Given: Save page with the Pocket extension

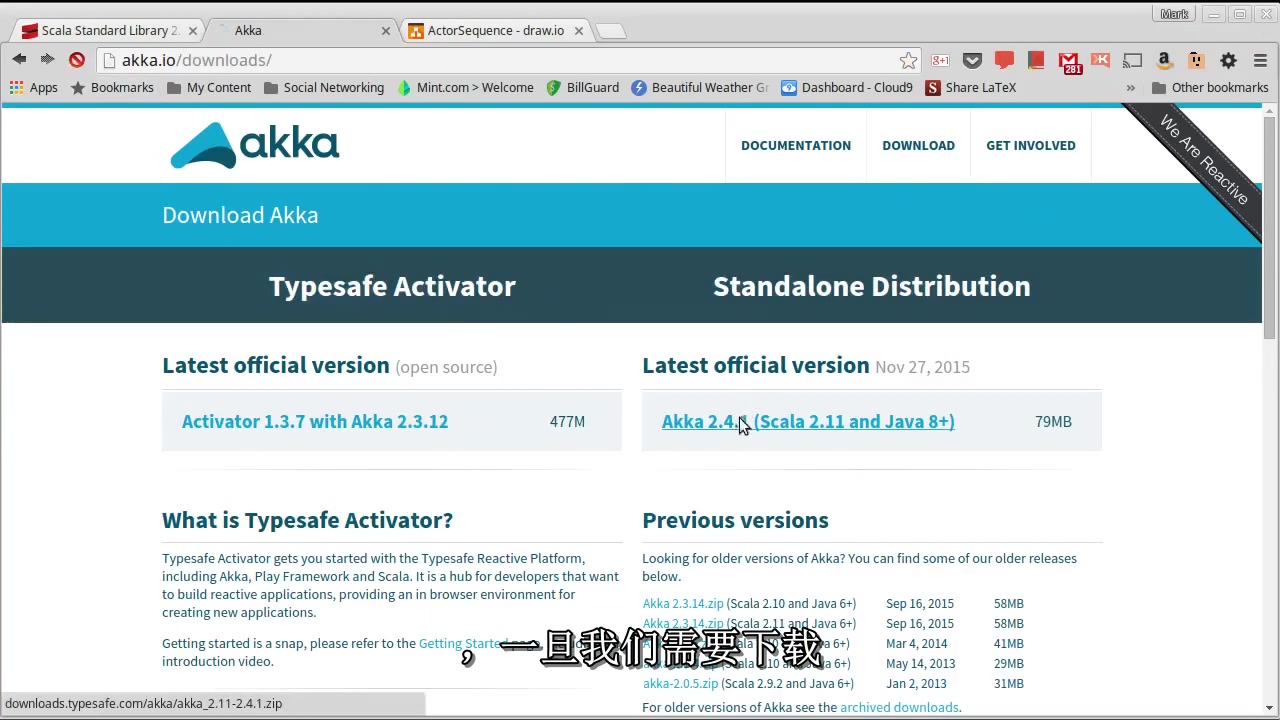Looking at the screenshot, I should tap(972, 61).
